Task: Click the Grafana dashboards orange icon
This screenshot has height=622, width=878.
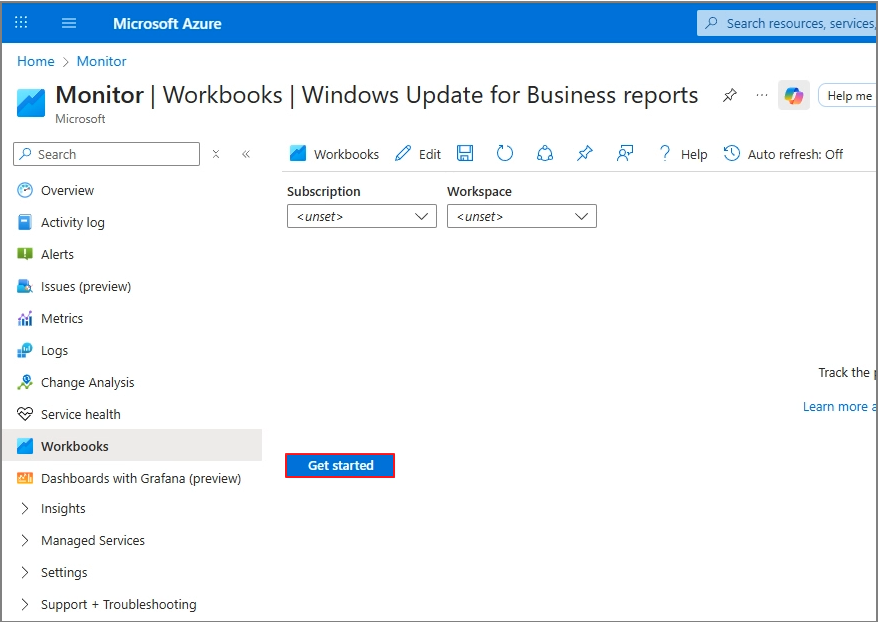Action: point(25,478)
